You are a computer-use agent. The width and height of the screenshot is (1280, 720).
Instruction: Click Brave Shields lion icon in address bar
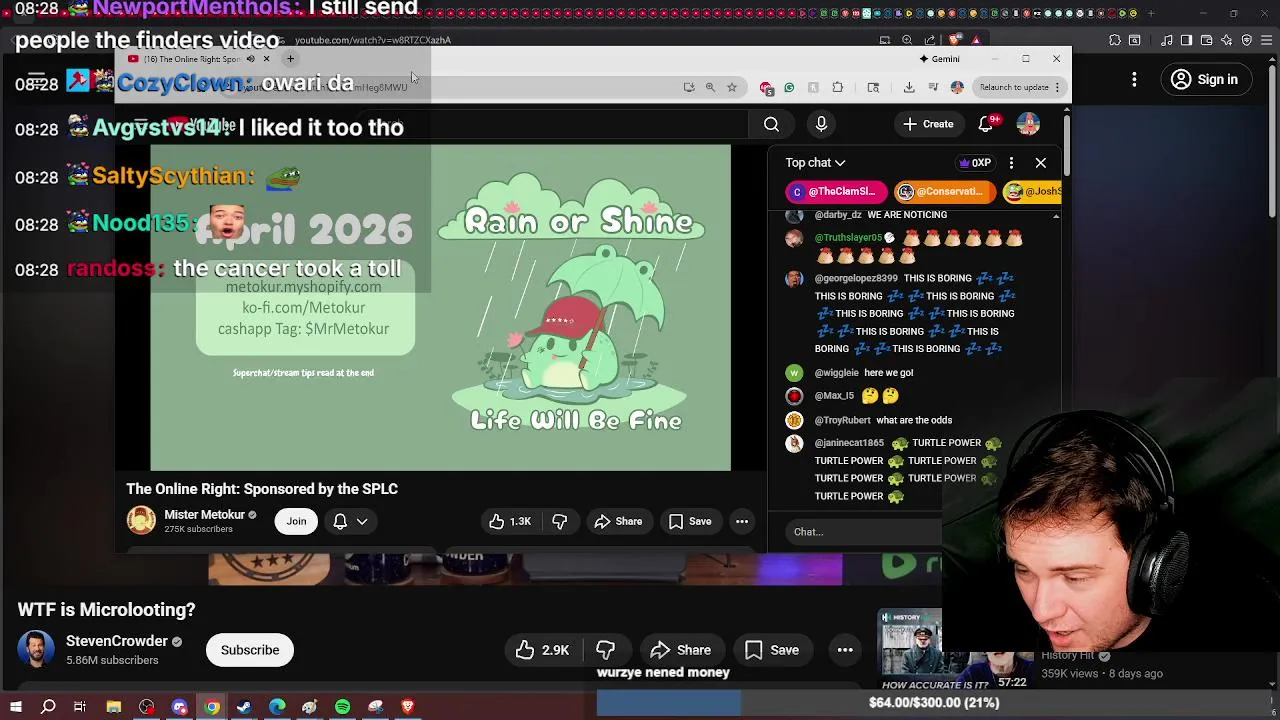[x=954, y=40]
